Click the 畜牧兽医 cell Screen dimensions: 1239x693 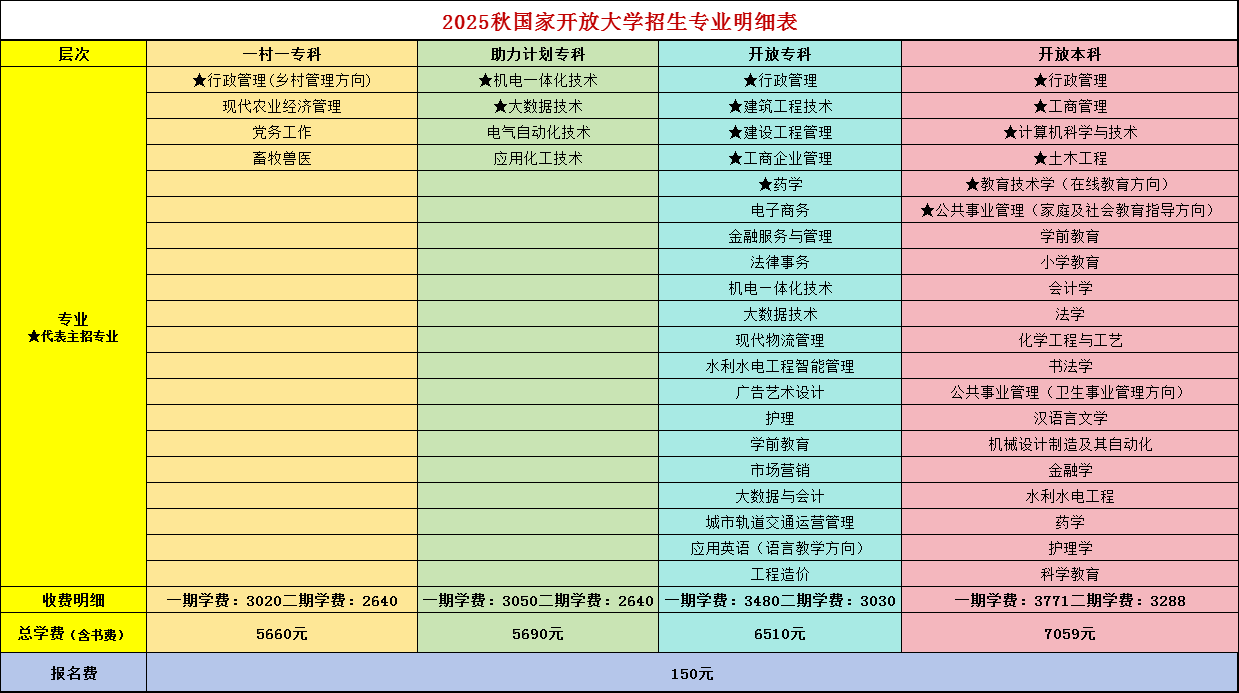tap(282, 158)
